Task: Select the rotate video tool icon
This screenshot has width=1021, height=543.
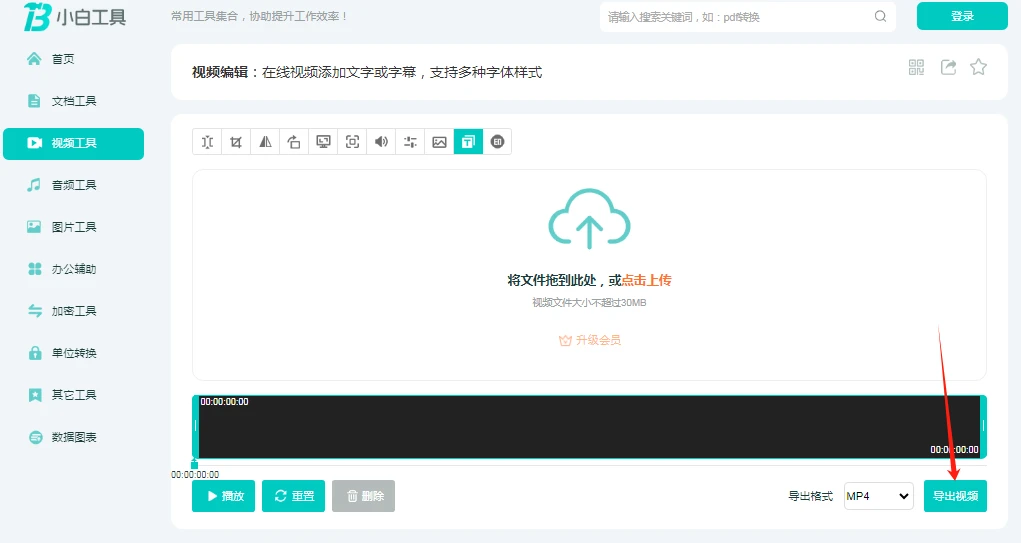Action: 294,142
